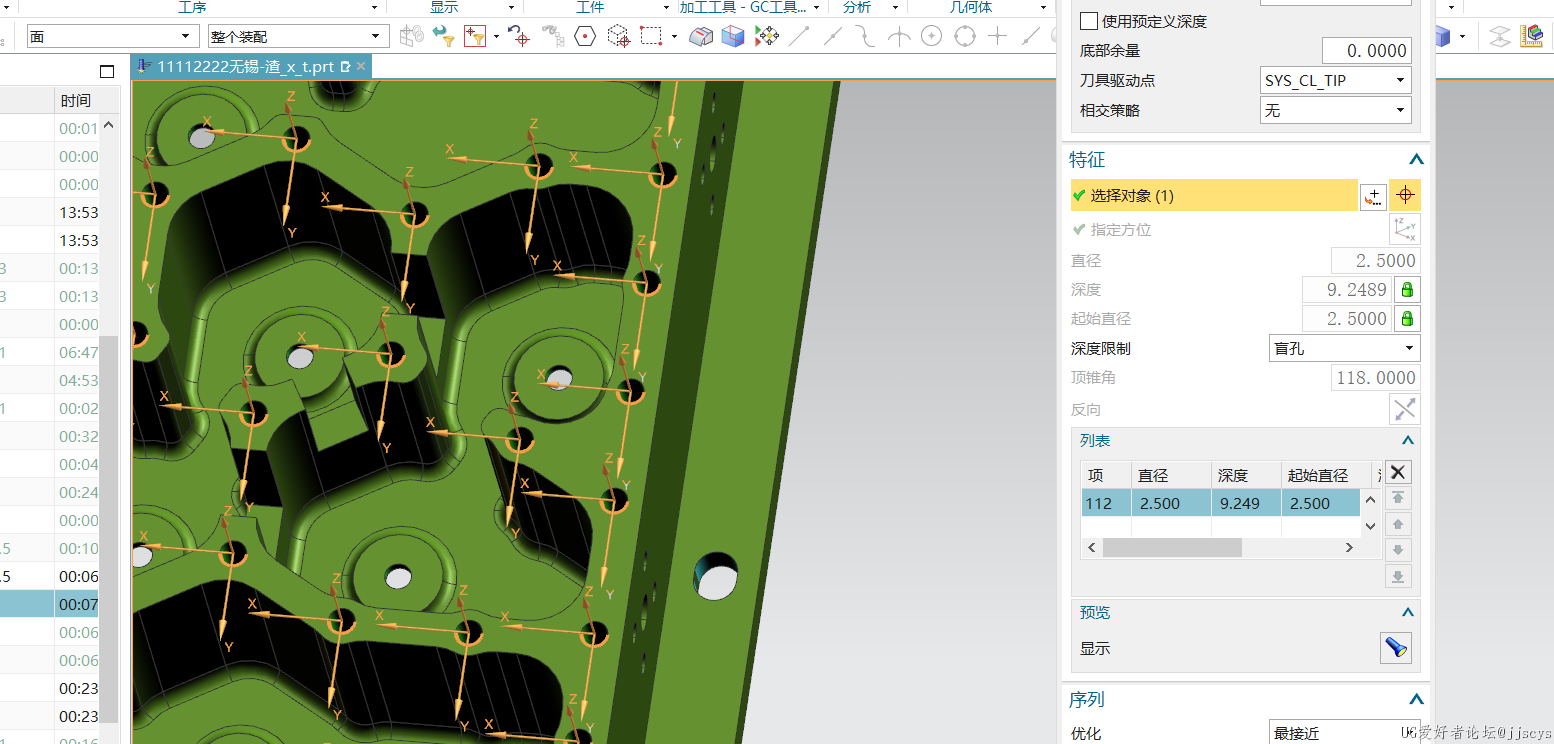Click the 深度 column header in list
The width and height of the screenshot is (1554, 744).
pos(1246,475)
